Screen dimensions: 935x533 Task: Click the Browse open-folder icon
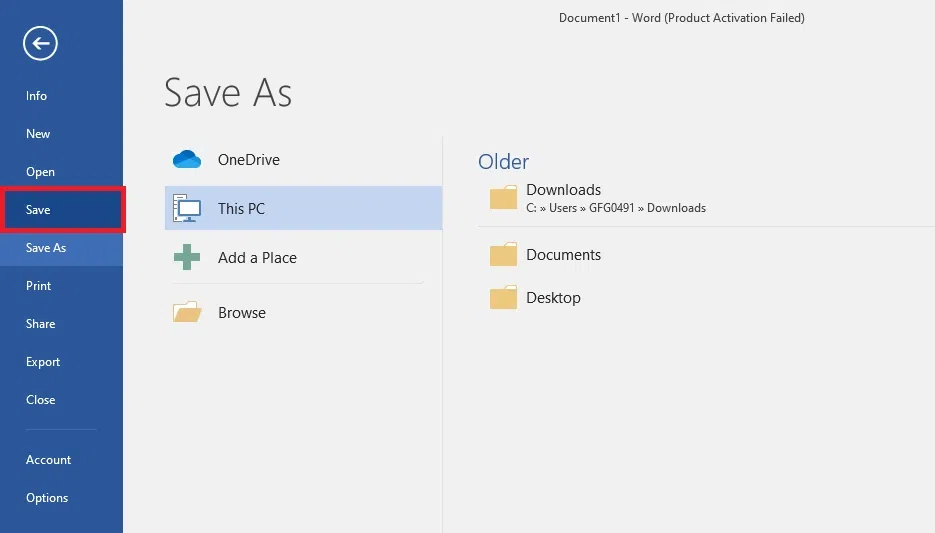point(187,312)
